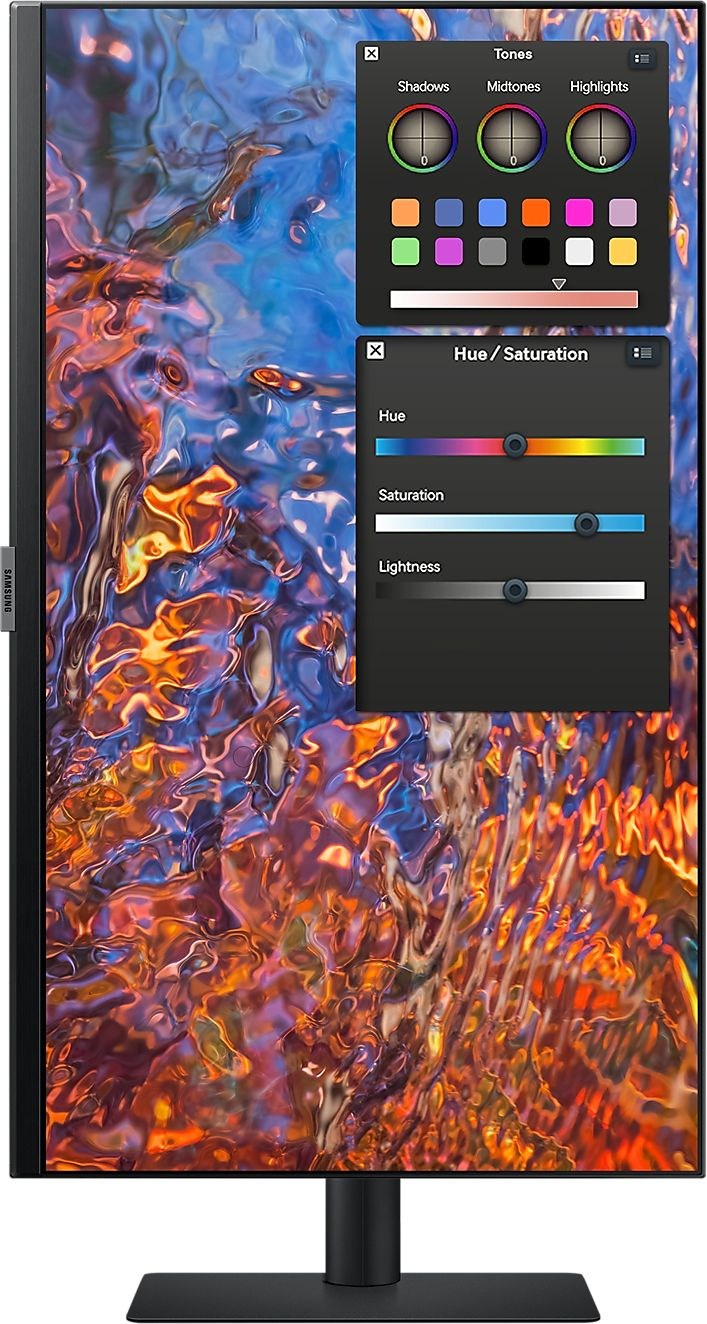
Task: Pick the white color swatch
Action: point(579,252)
